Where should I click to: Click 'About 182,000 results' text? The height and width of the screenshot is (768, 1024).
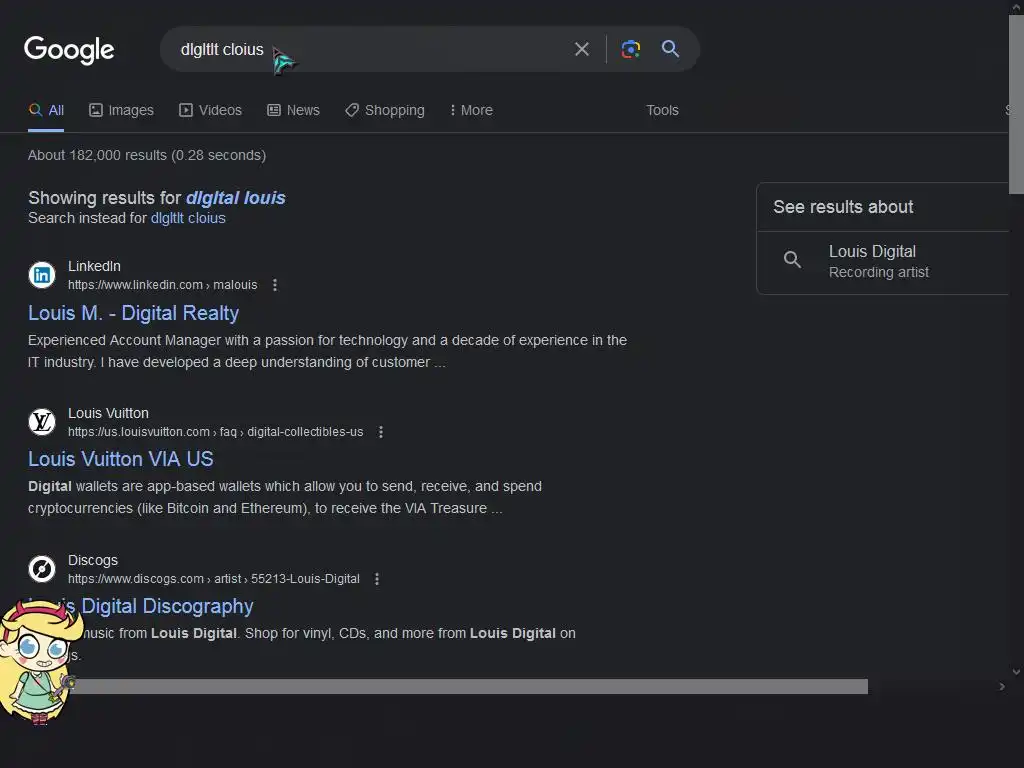(x=147, y=155)
